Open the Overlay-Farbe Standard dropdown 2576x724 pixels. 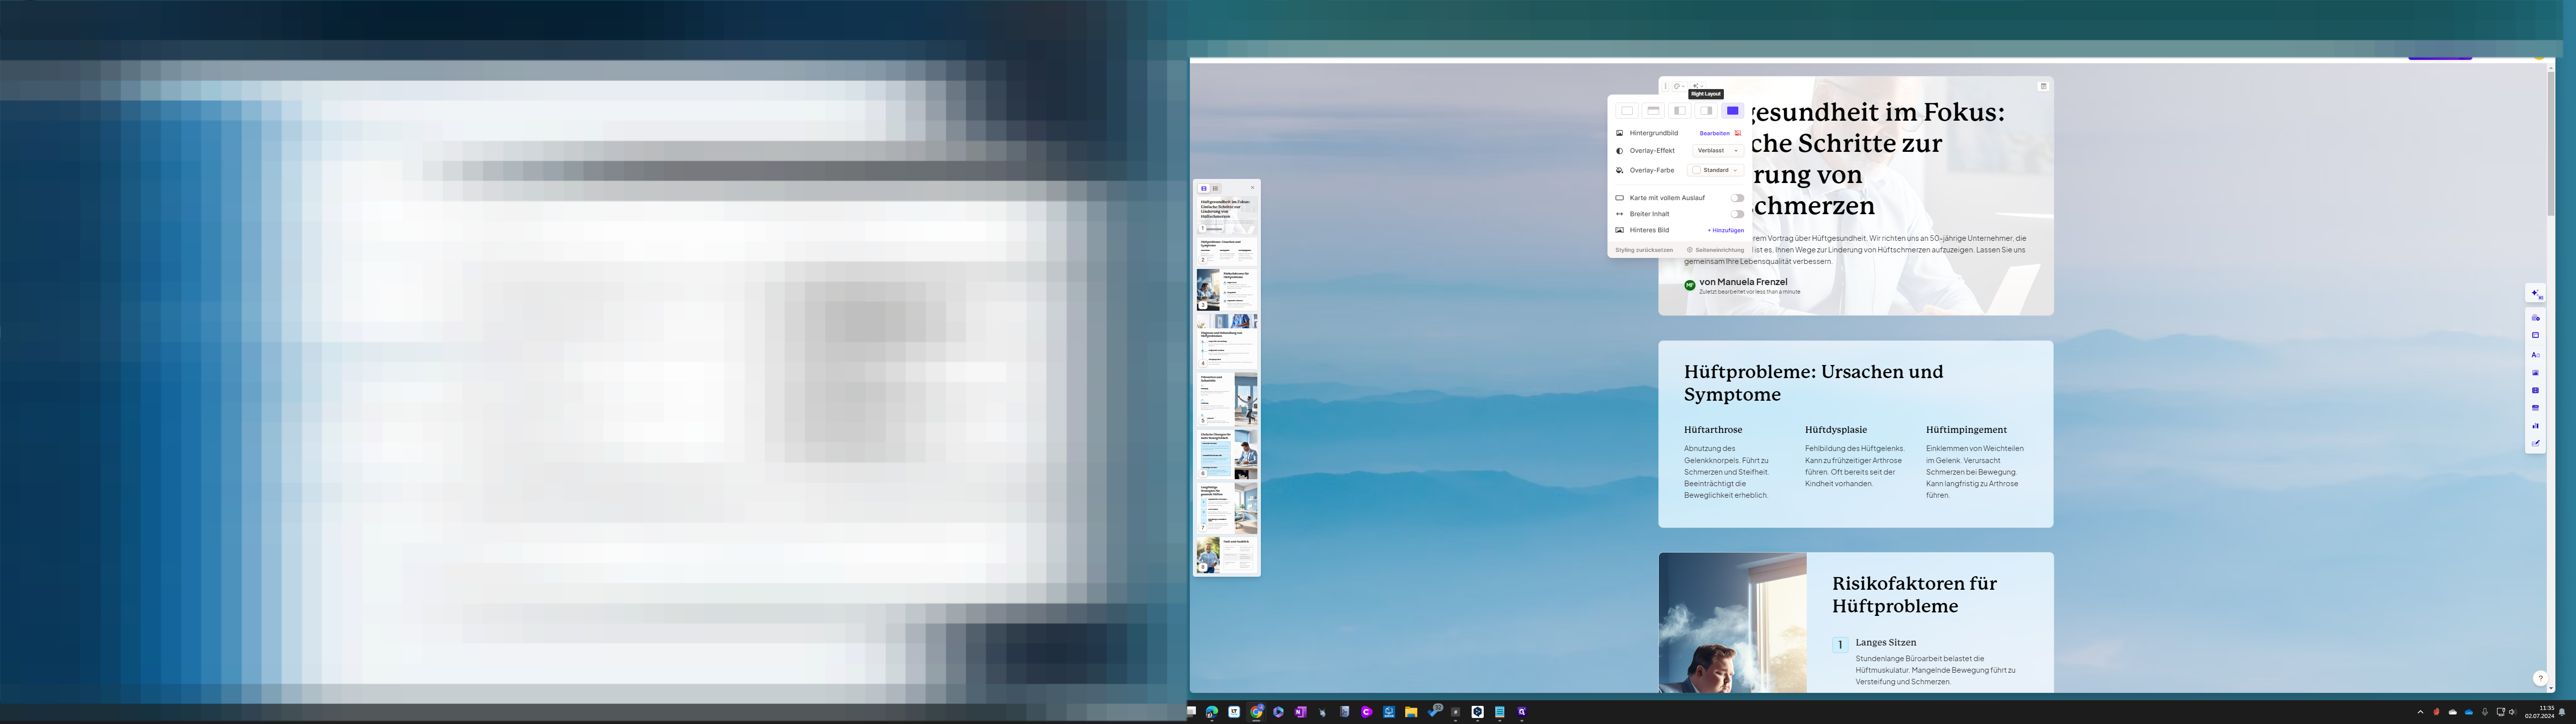(x=1716, y=170)
